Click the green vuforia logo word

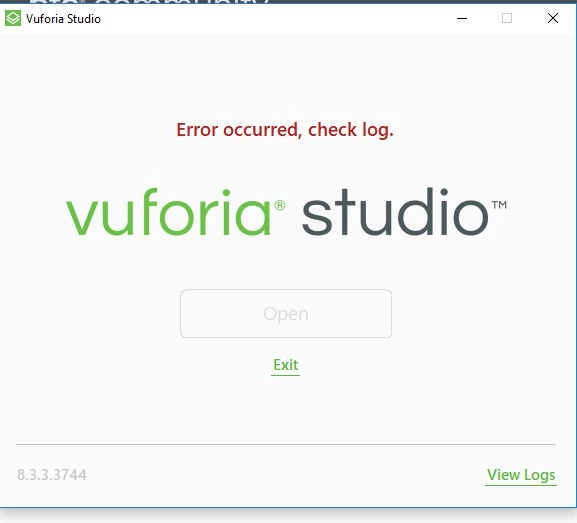169,212
